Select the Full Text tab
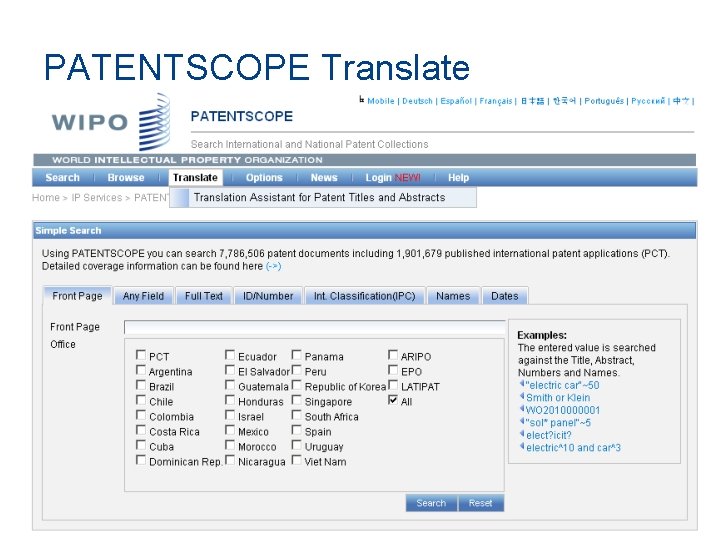The image size is (720, 540). (x=203, y=296)
